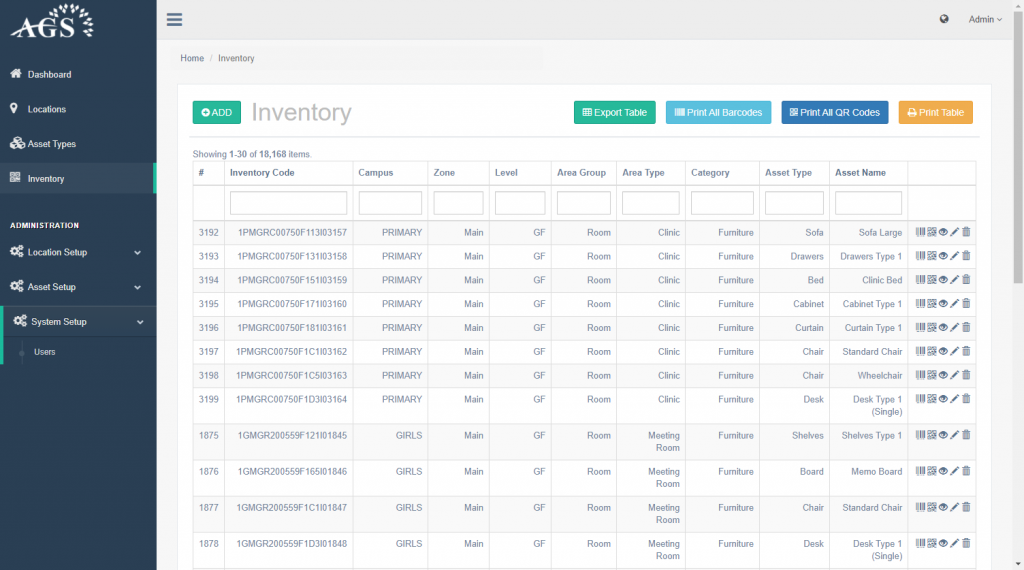View the Standard Chair clinic row eye icon
The height and width of the screenshot is (570, 1024).
point(943,352)
